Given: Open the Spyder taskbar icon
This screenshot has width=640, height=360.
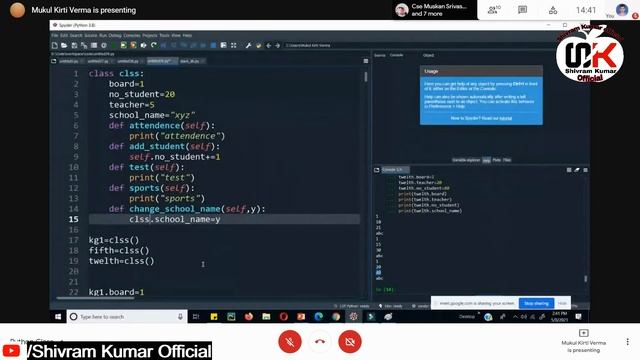Looking at the screenshot, I should pos(353,316).
